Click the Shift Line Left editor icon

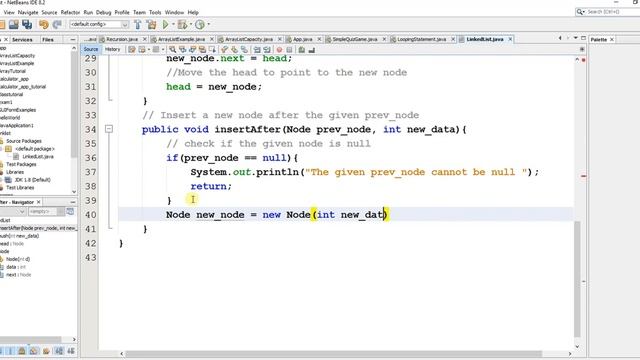(x=257, y=49)
